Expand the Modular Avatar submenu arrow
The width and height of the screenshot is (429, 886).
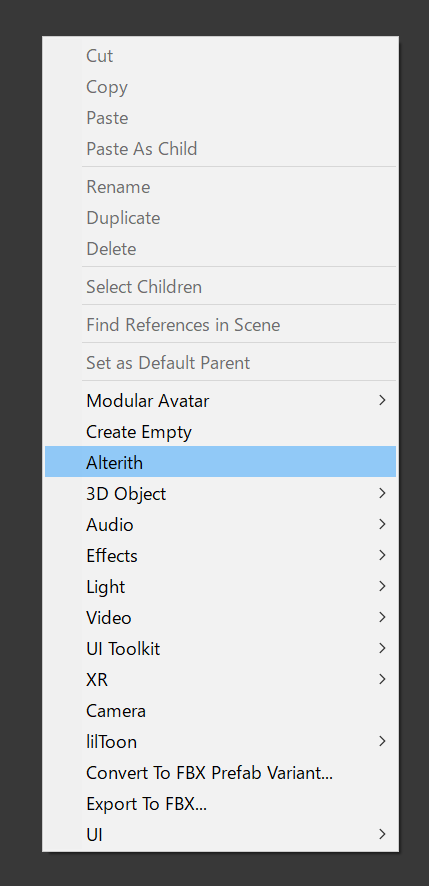tap(383, 400)
